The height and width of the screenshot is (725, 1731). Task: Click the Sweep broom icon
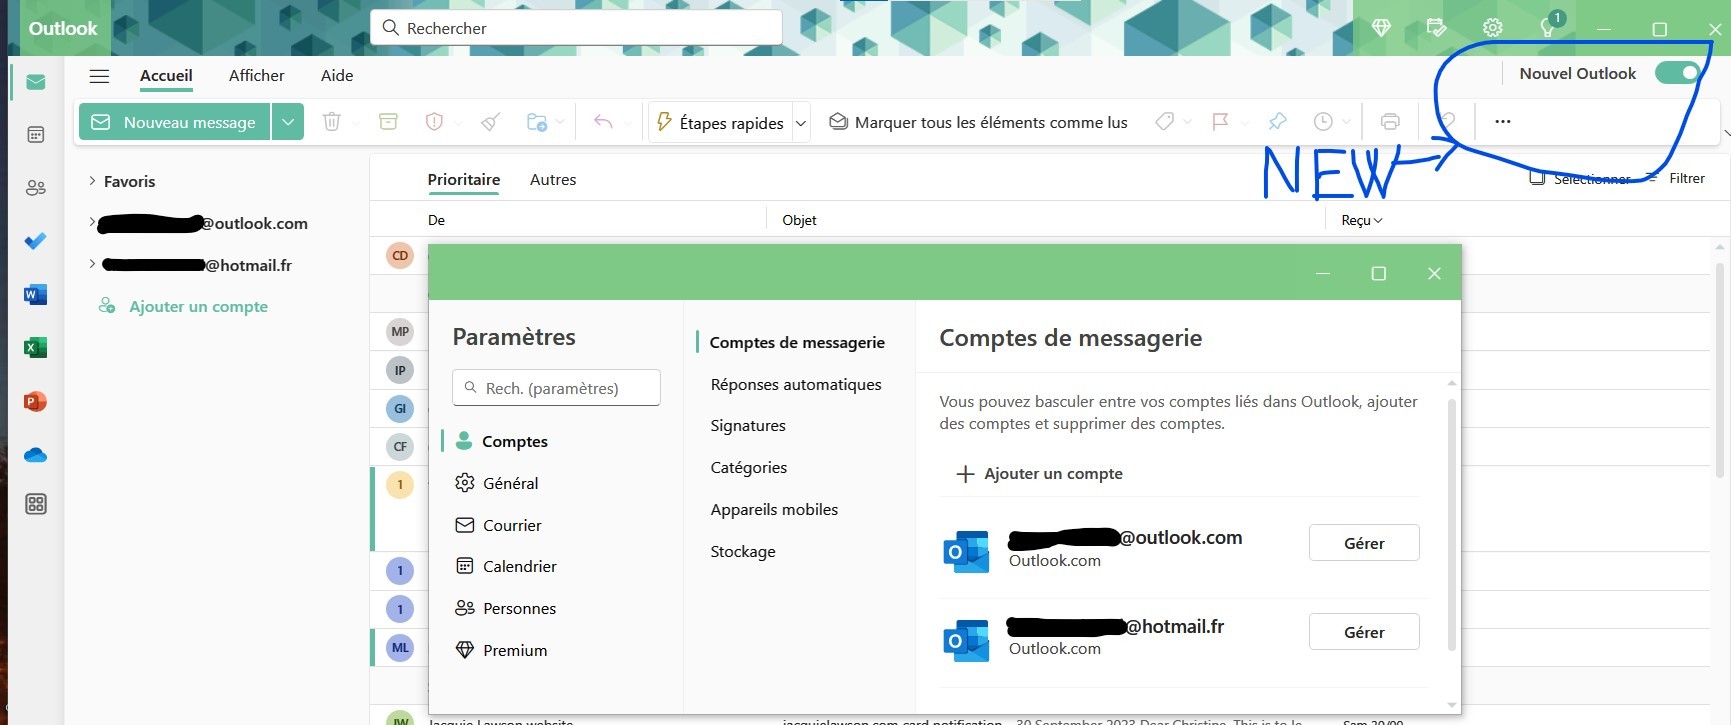coord(490,122)
